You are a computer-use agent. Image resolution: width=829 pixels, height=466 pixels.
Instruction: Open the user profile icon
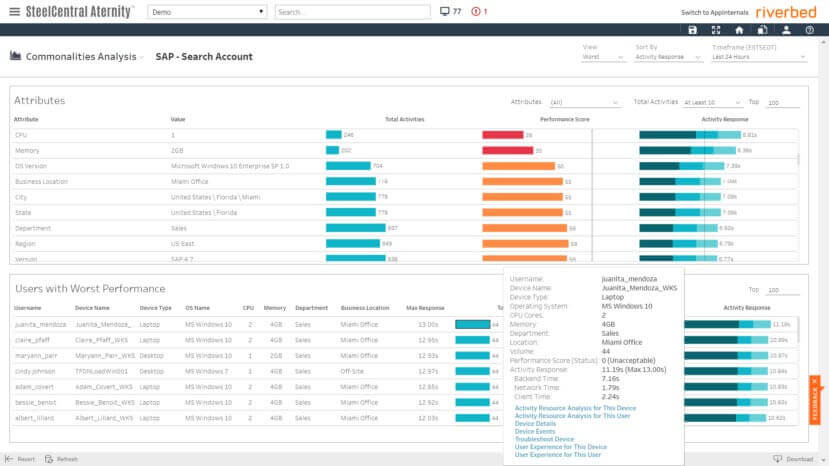coord(786,30)
